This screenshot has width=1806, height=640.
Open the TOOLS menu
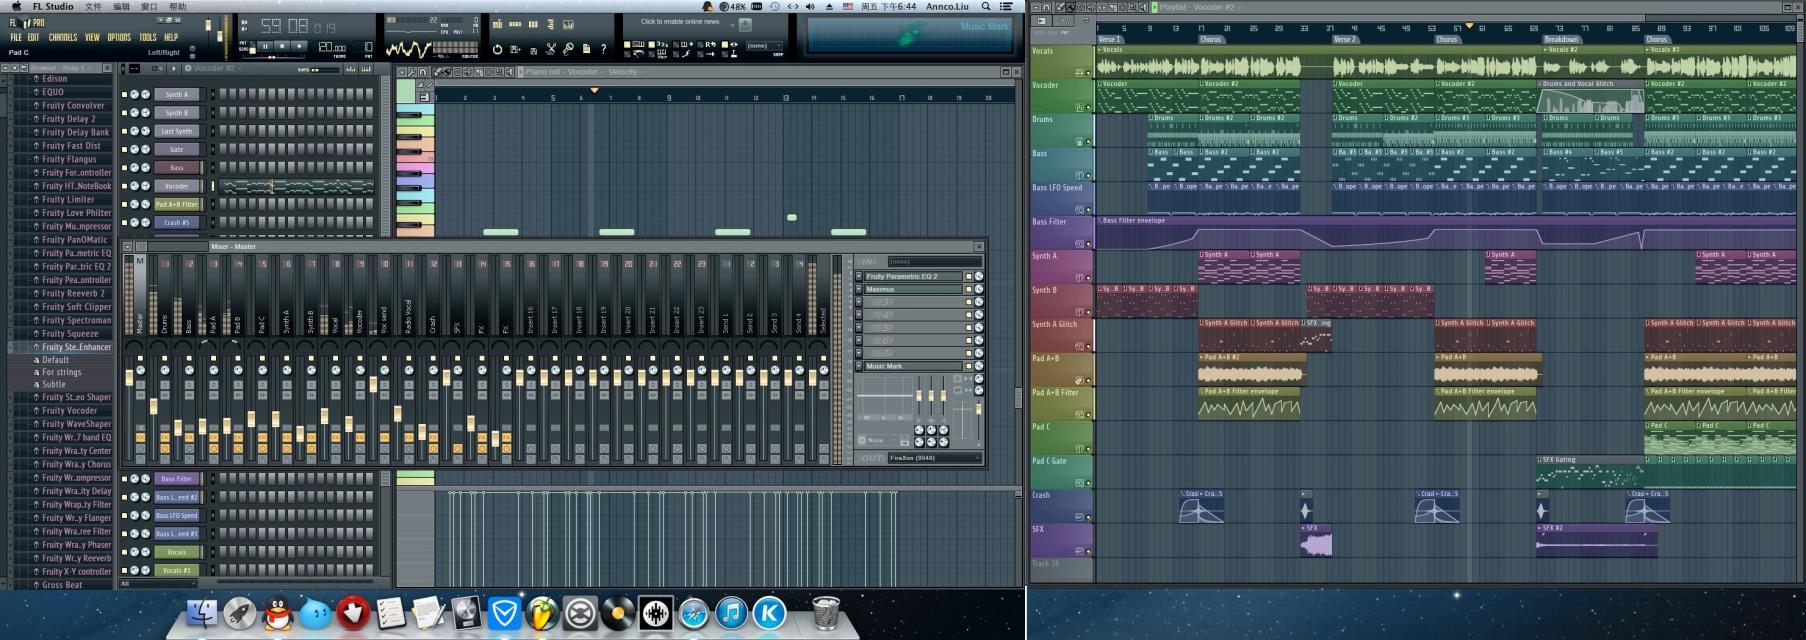[x=147, y=37]
